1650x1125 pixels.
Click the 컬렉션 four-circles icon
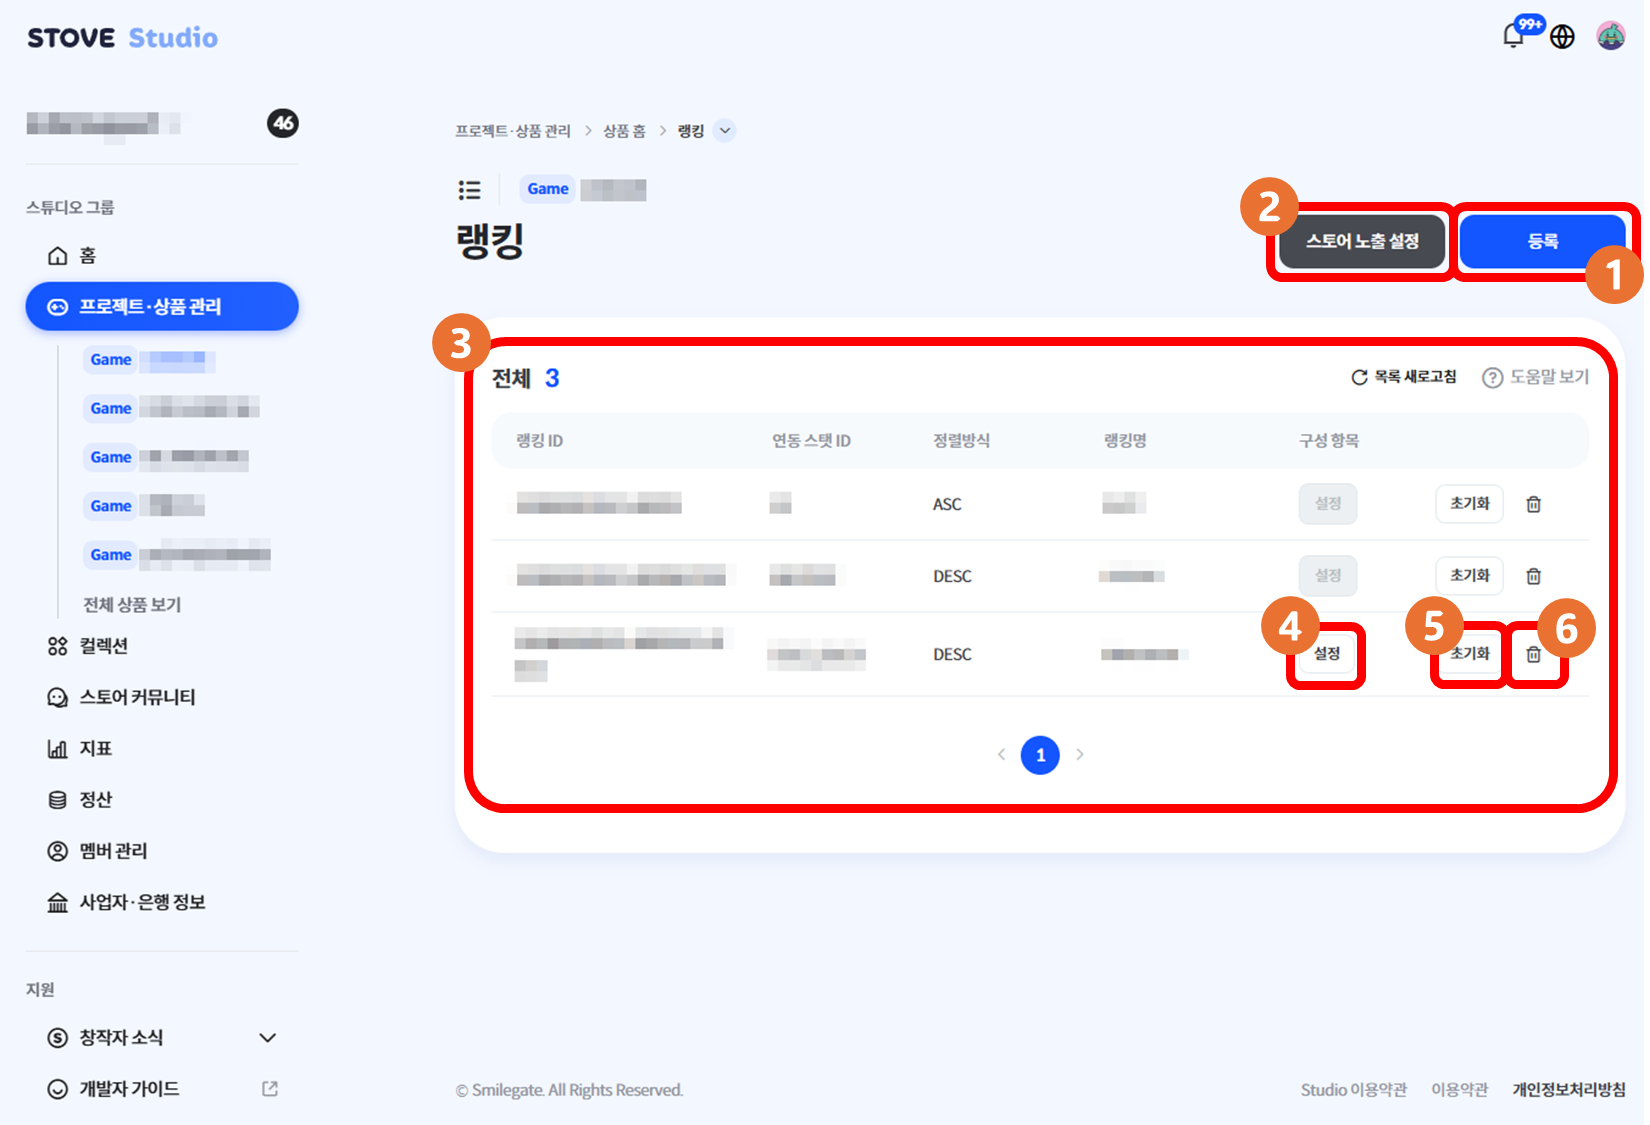58,646
